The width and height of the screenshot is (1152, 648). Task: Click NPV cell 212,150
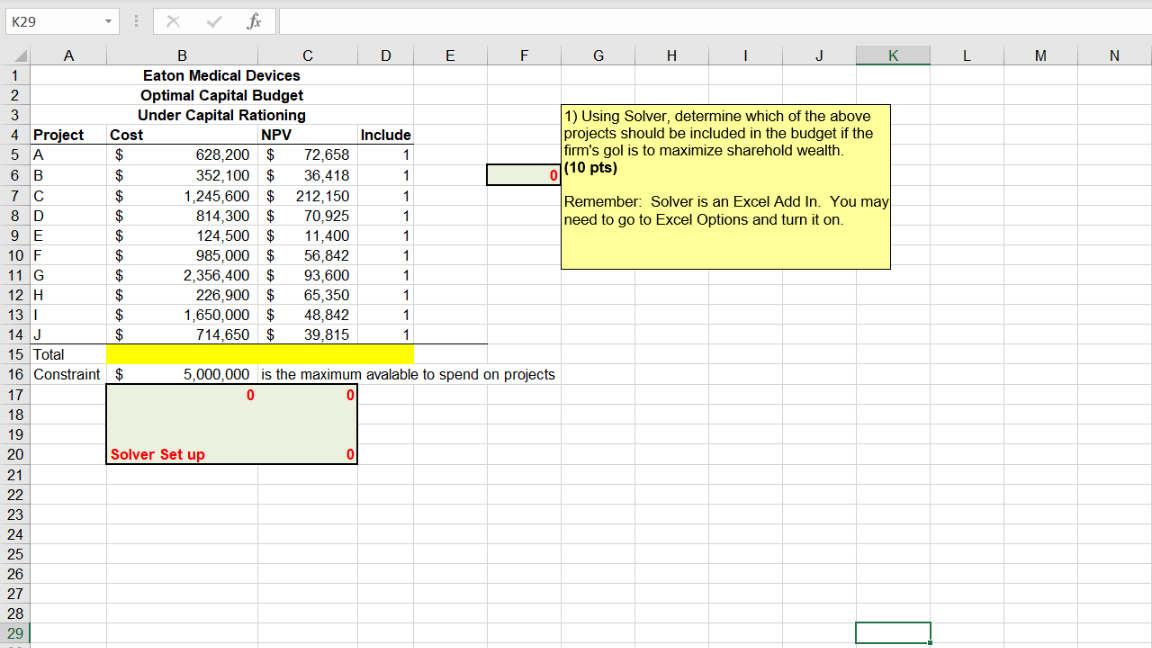tap(308, 196)
